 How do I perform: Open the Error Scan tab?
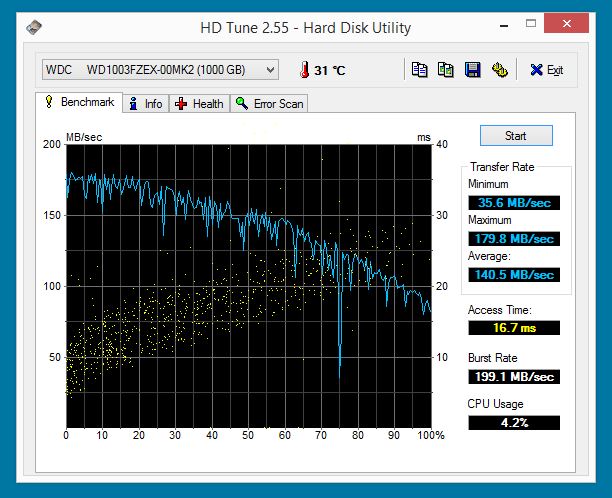coord(270,103)
